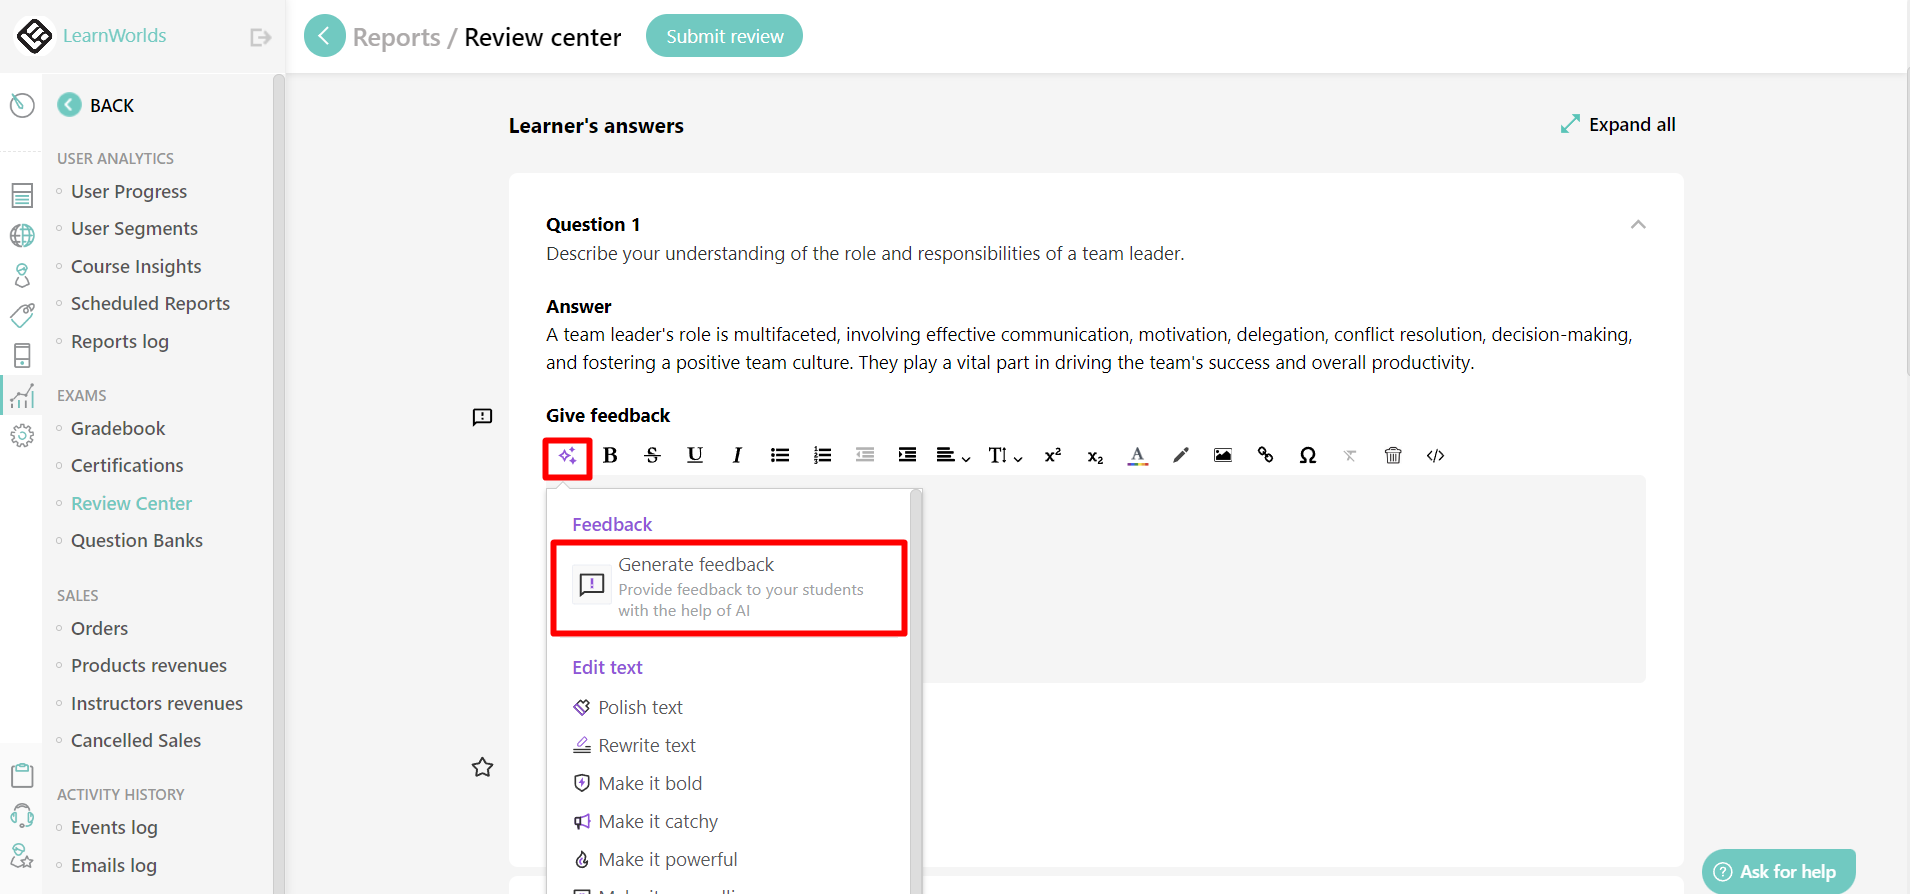The image size is (1910, 894).
Task: Insert a link in the feedback
Action: tap(1265, 456)
